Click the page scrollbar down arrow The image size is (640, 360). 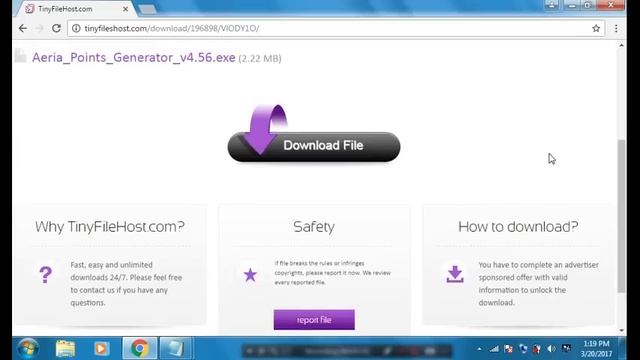point(621,330)
